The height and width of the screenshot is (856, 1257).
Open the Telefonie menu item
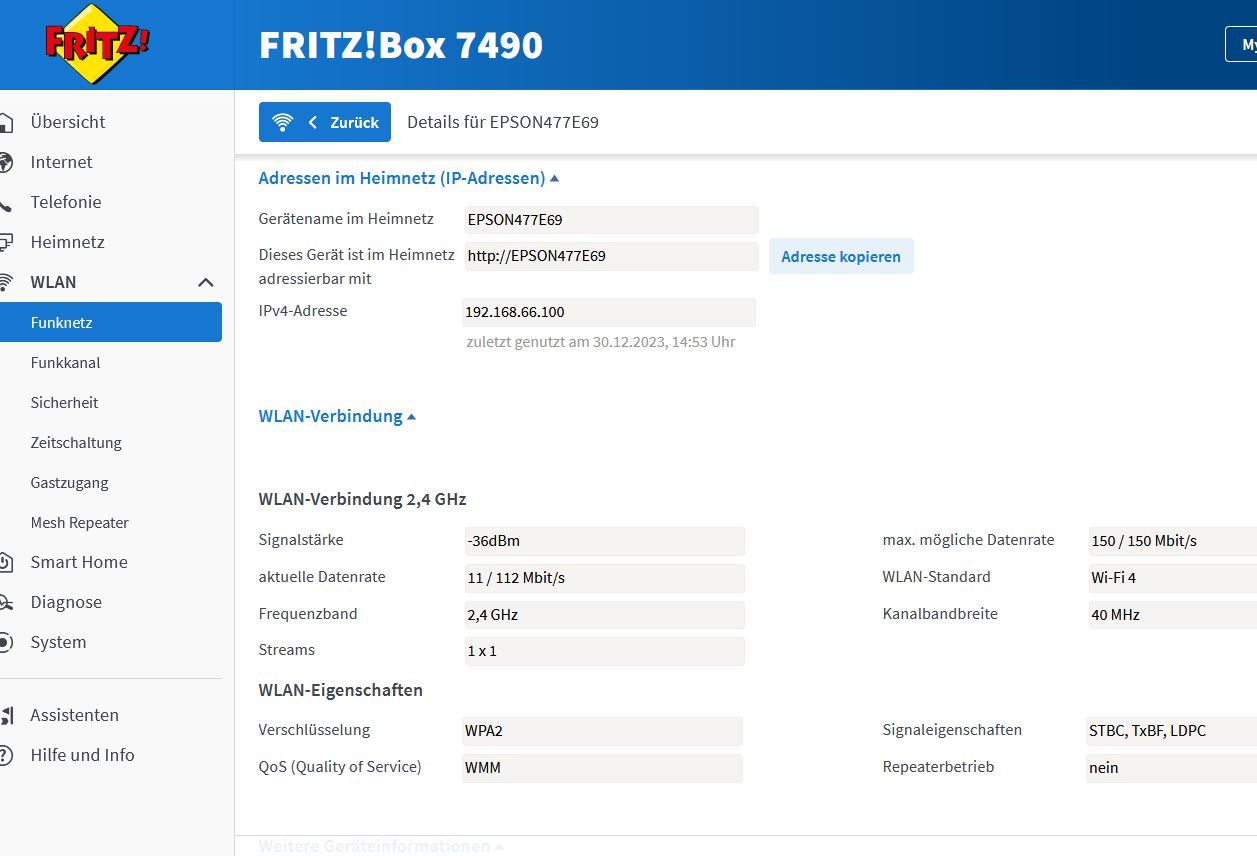click(x=66, y=202)
